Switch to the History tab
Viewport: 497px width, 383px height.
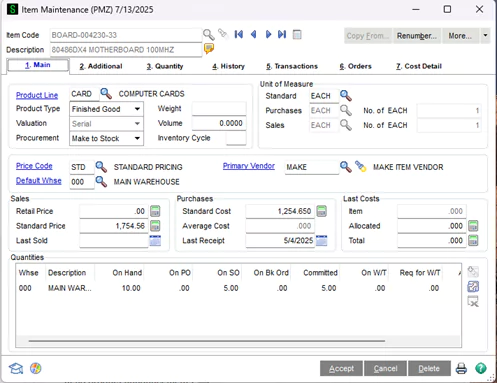[228, 66]
